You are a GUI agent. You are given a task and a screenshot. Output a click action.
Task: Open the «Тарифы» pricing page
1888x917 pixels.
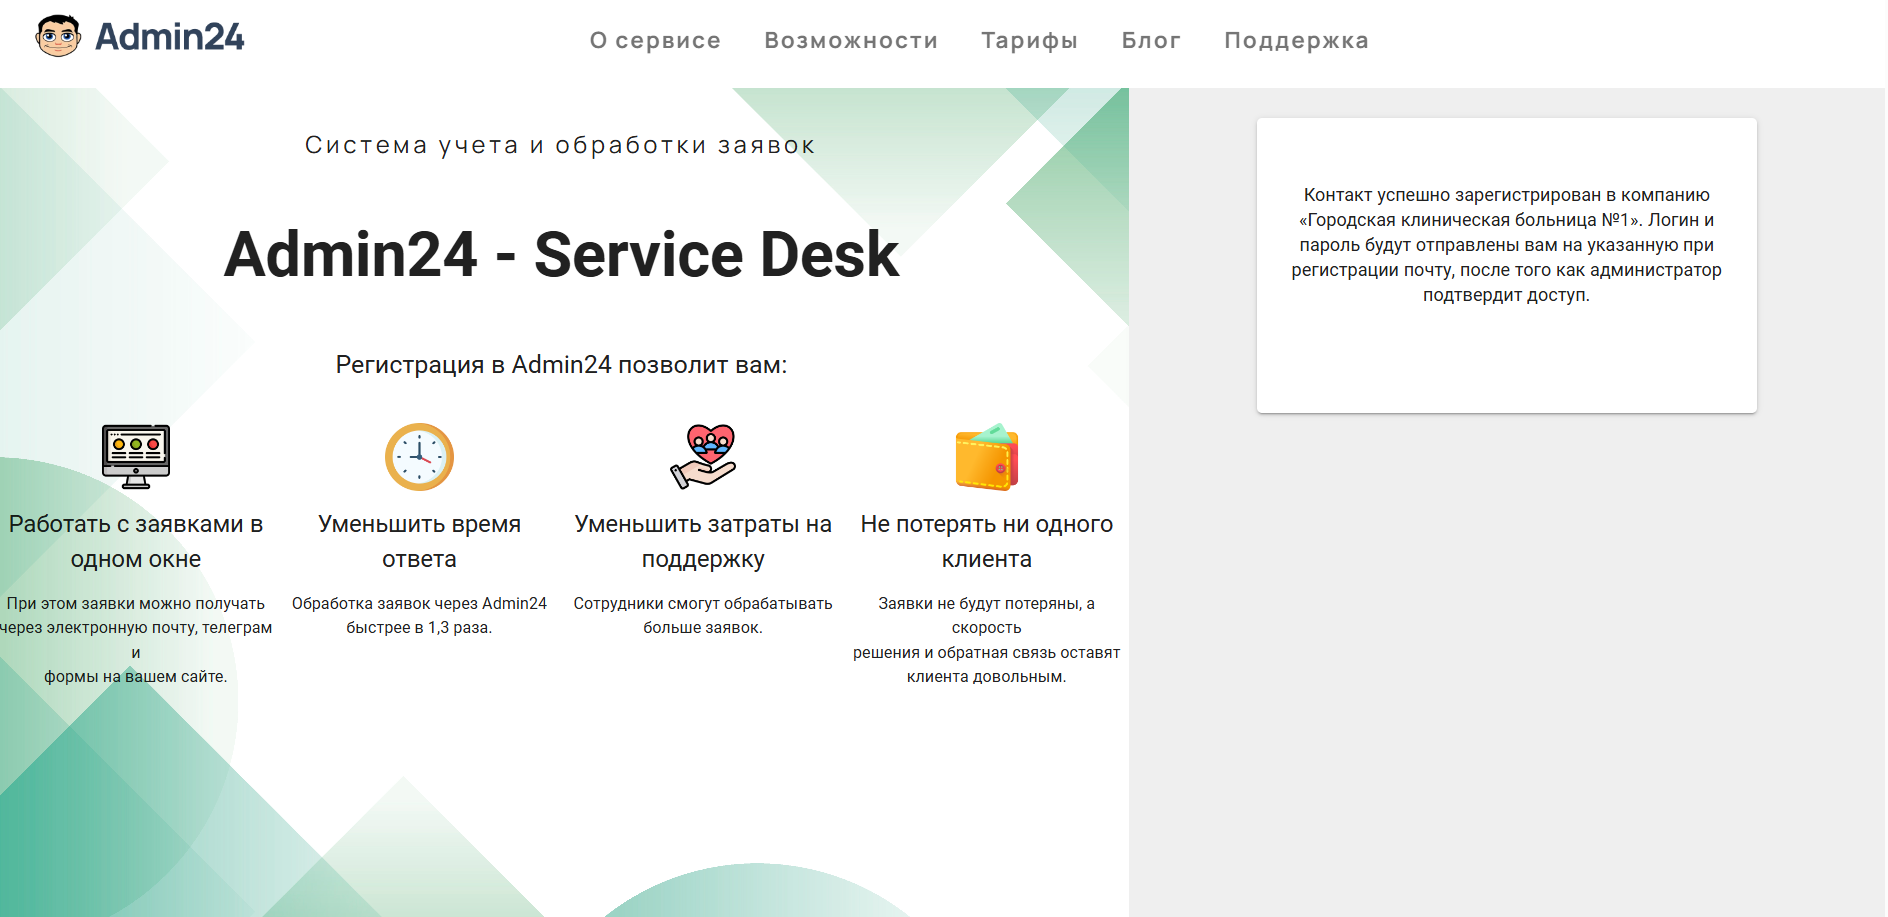click(x=1030, y=40)
